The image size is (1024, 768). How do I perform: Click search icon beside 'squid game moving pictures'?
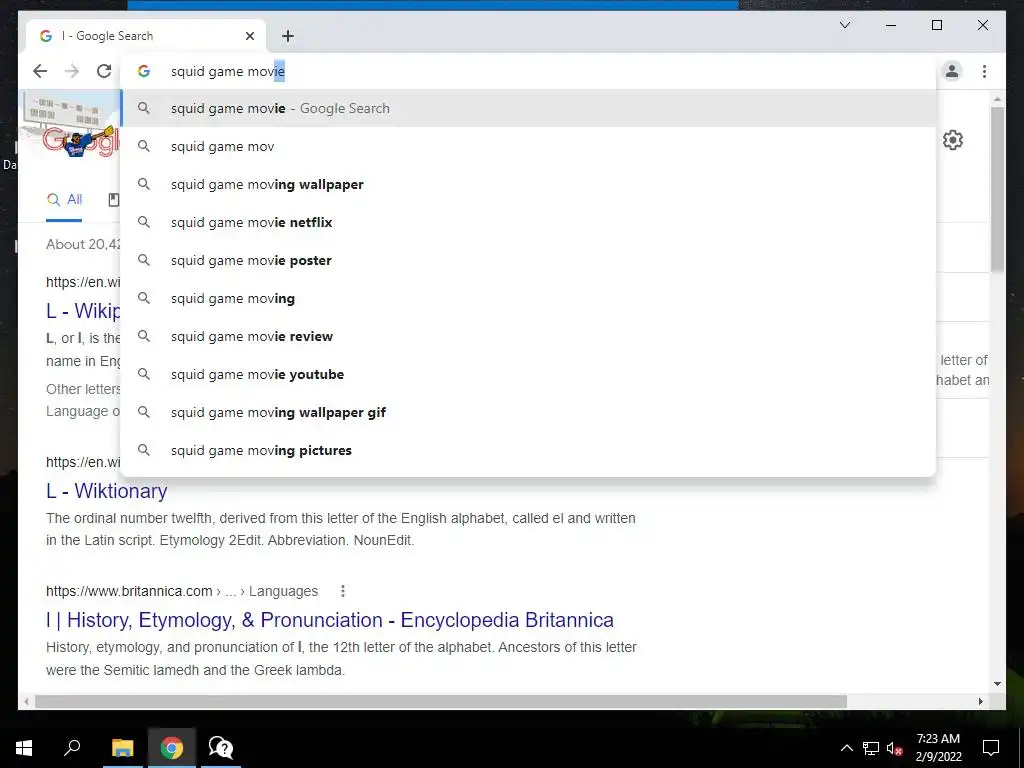(x=144, y=450)
